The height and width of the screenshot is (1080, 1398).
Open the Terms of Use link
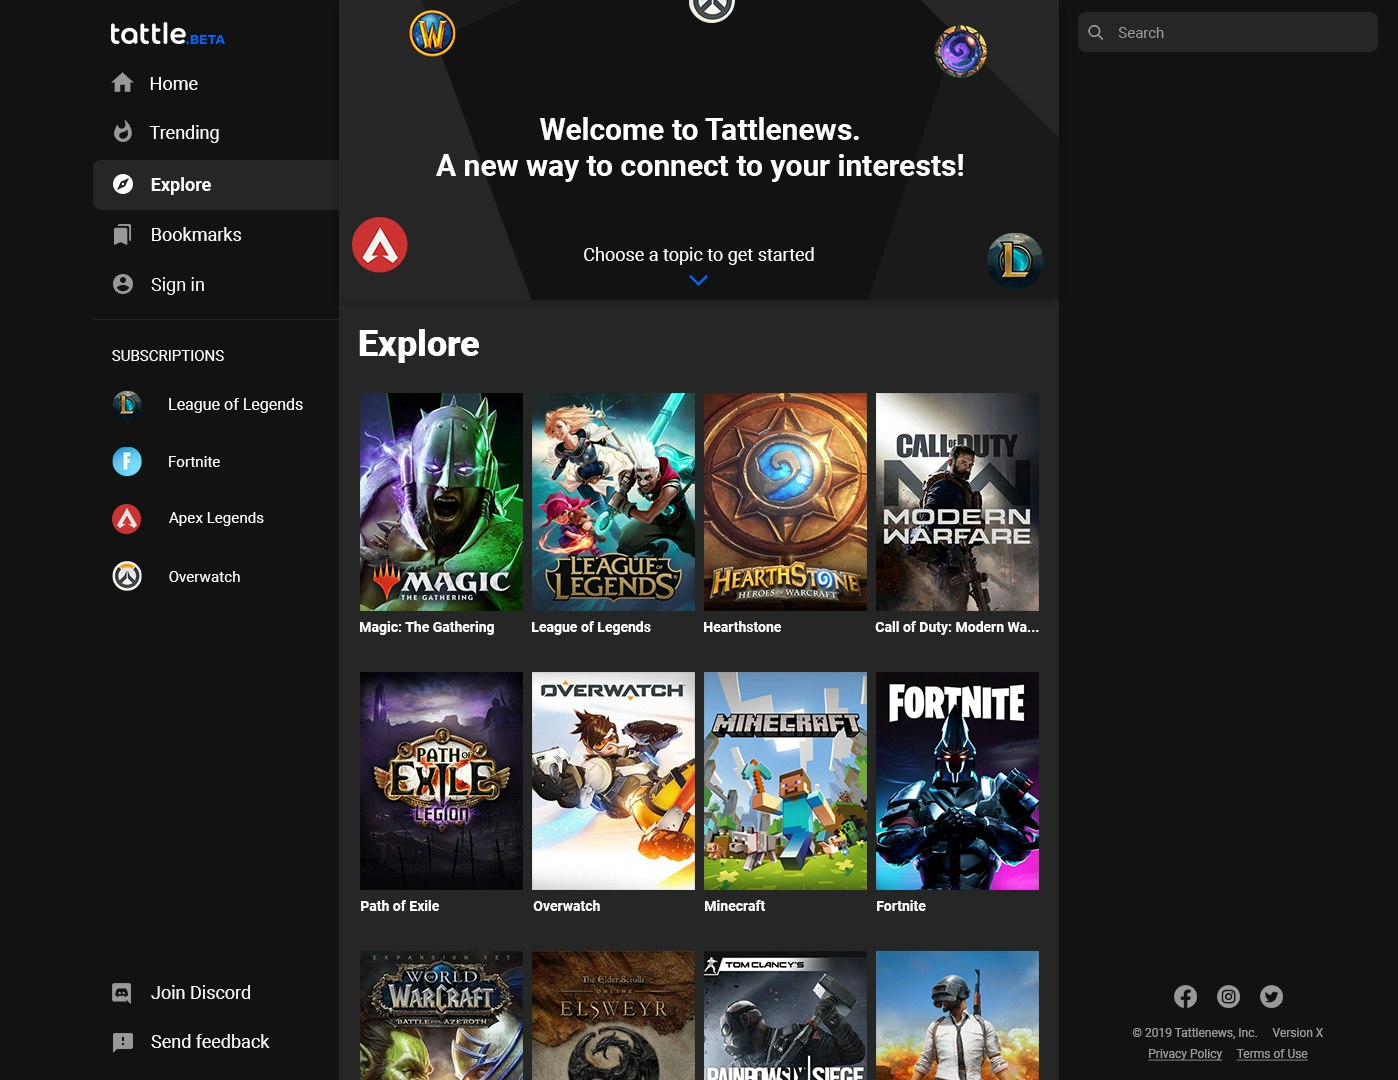coord(1272,1054)
